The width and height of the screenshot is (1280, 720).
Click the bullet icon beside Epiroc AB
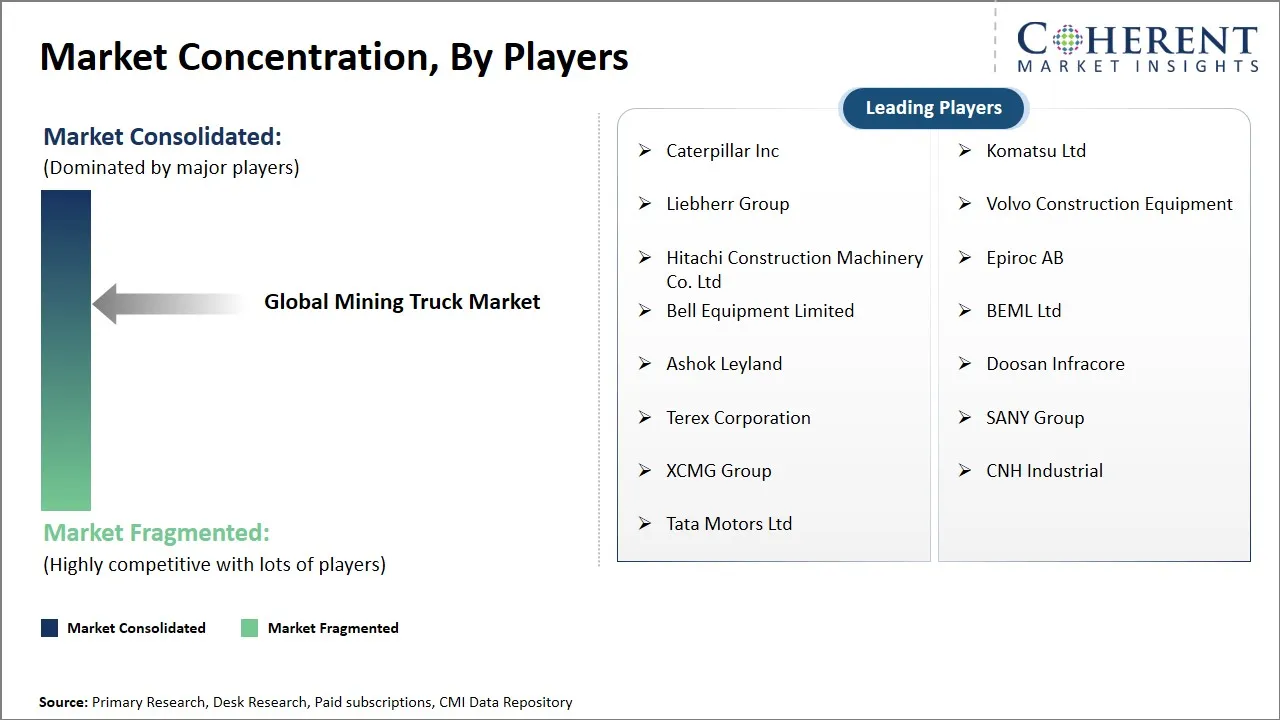click(965, 258)
